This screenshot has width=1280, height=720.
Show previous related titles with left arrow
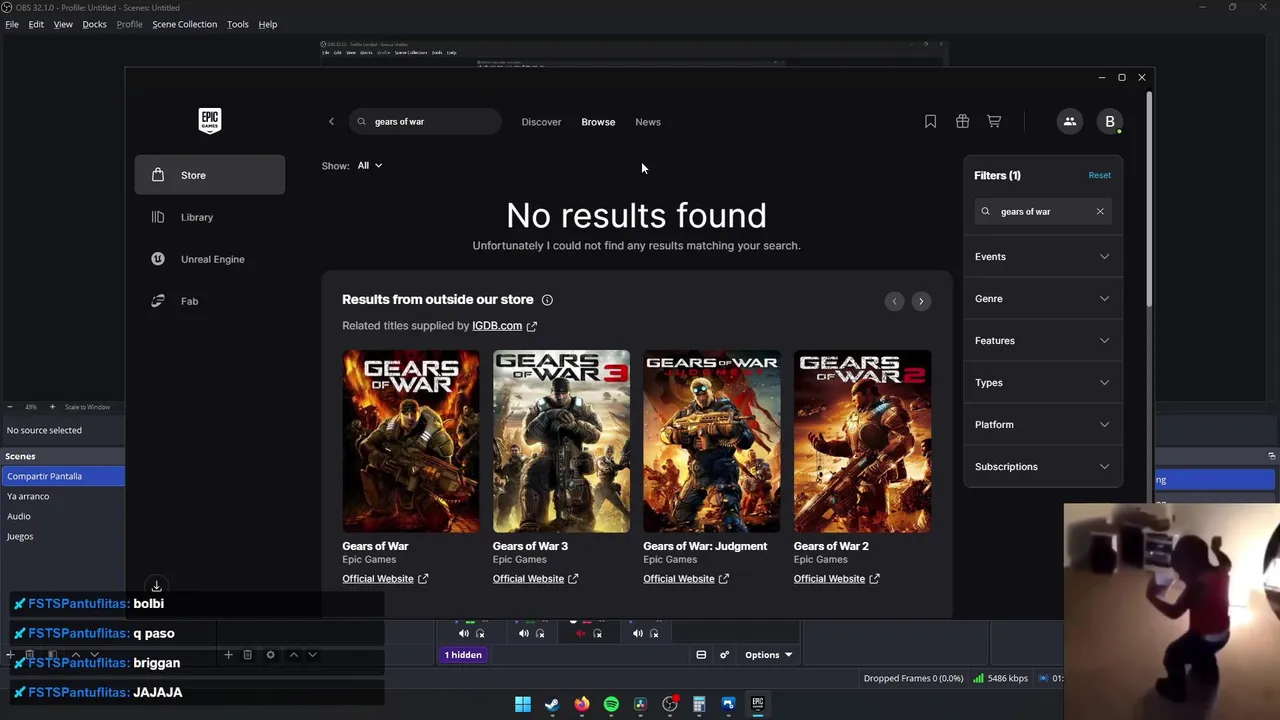click(x=894, y=301)
